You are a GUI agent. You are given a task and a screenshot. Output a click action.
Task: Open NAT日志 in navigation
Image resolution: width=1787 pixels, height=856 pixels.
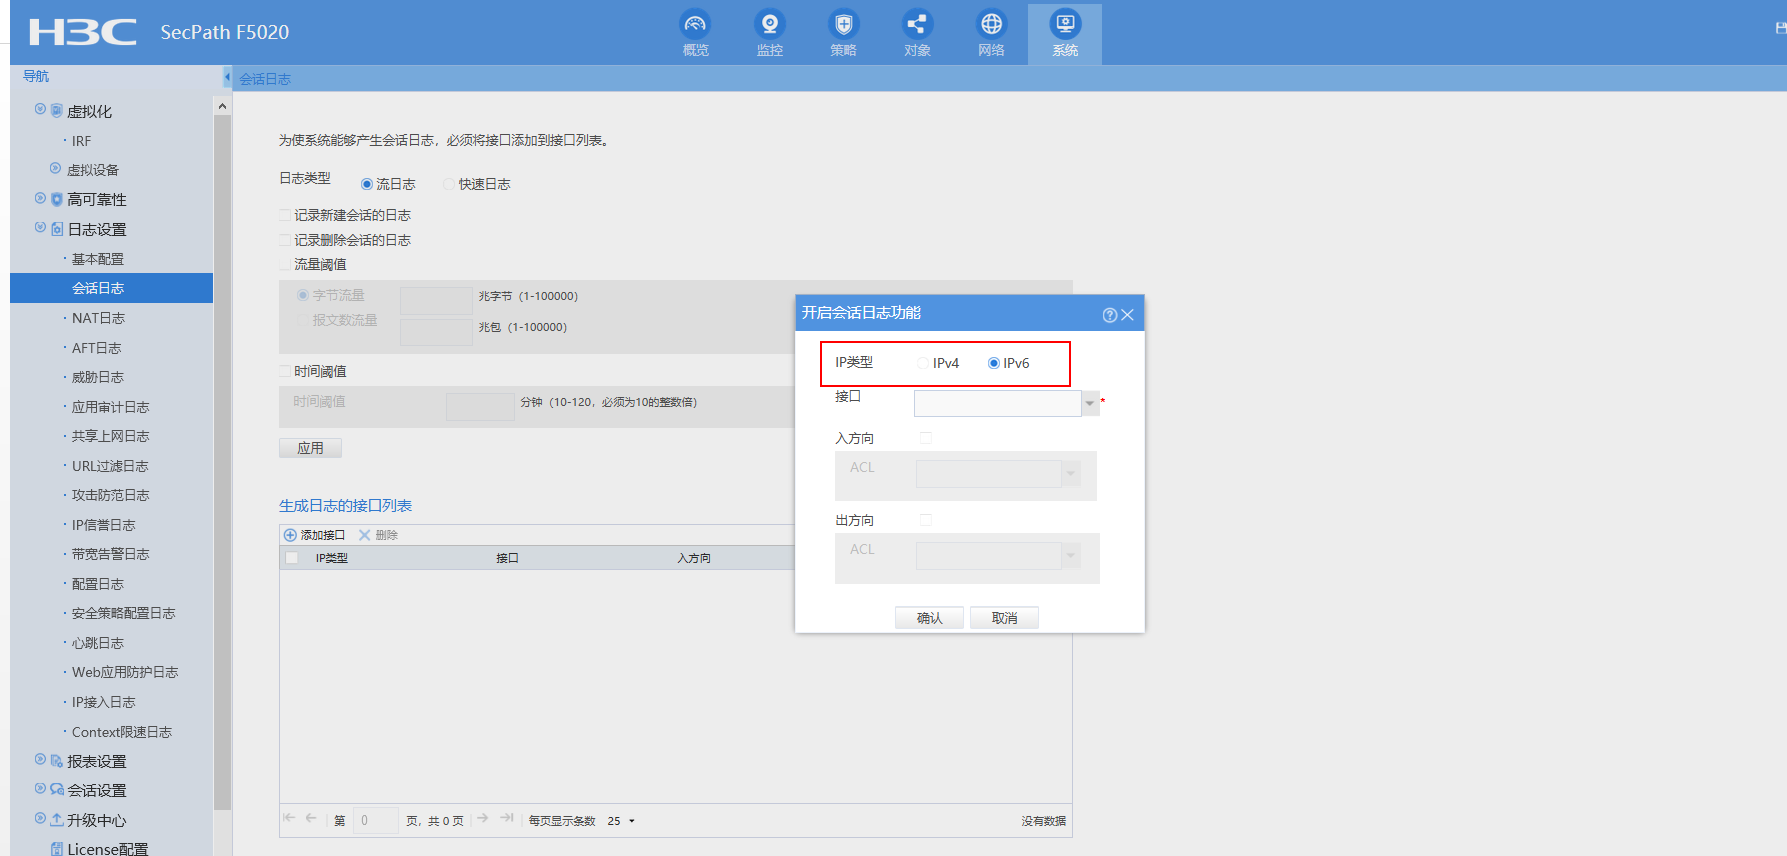pos(98,318)
